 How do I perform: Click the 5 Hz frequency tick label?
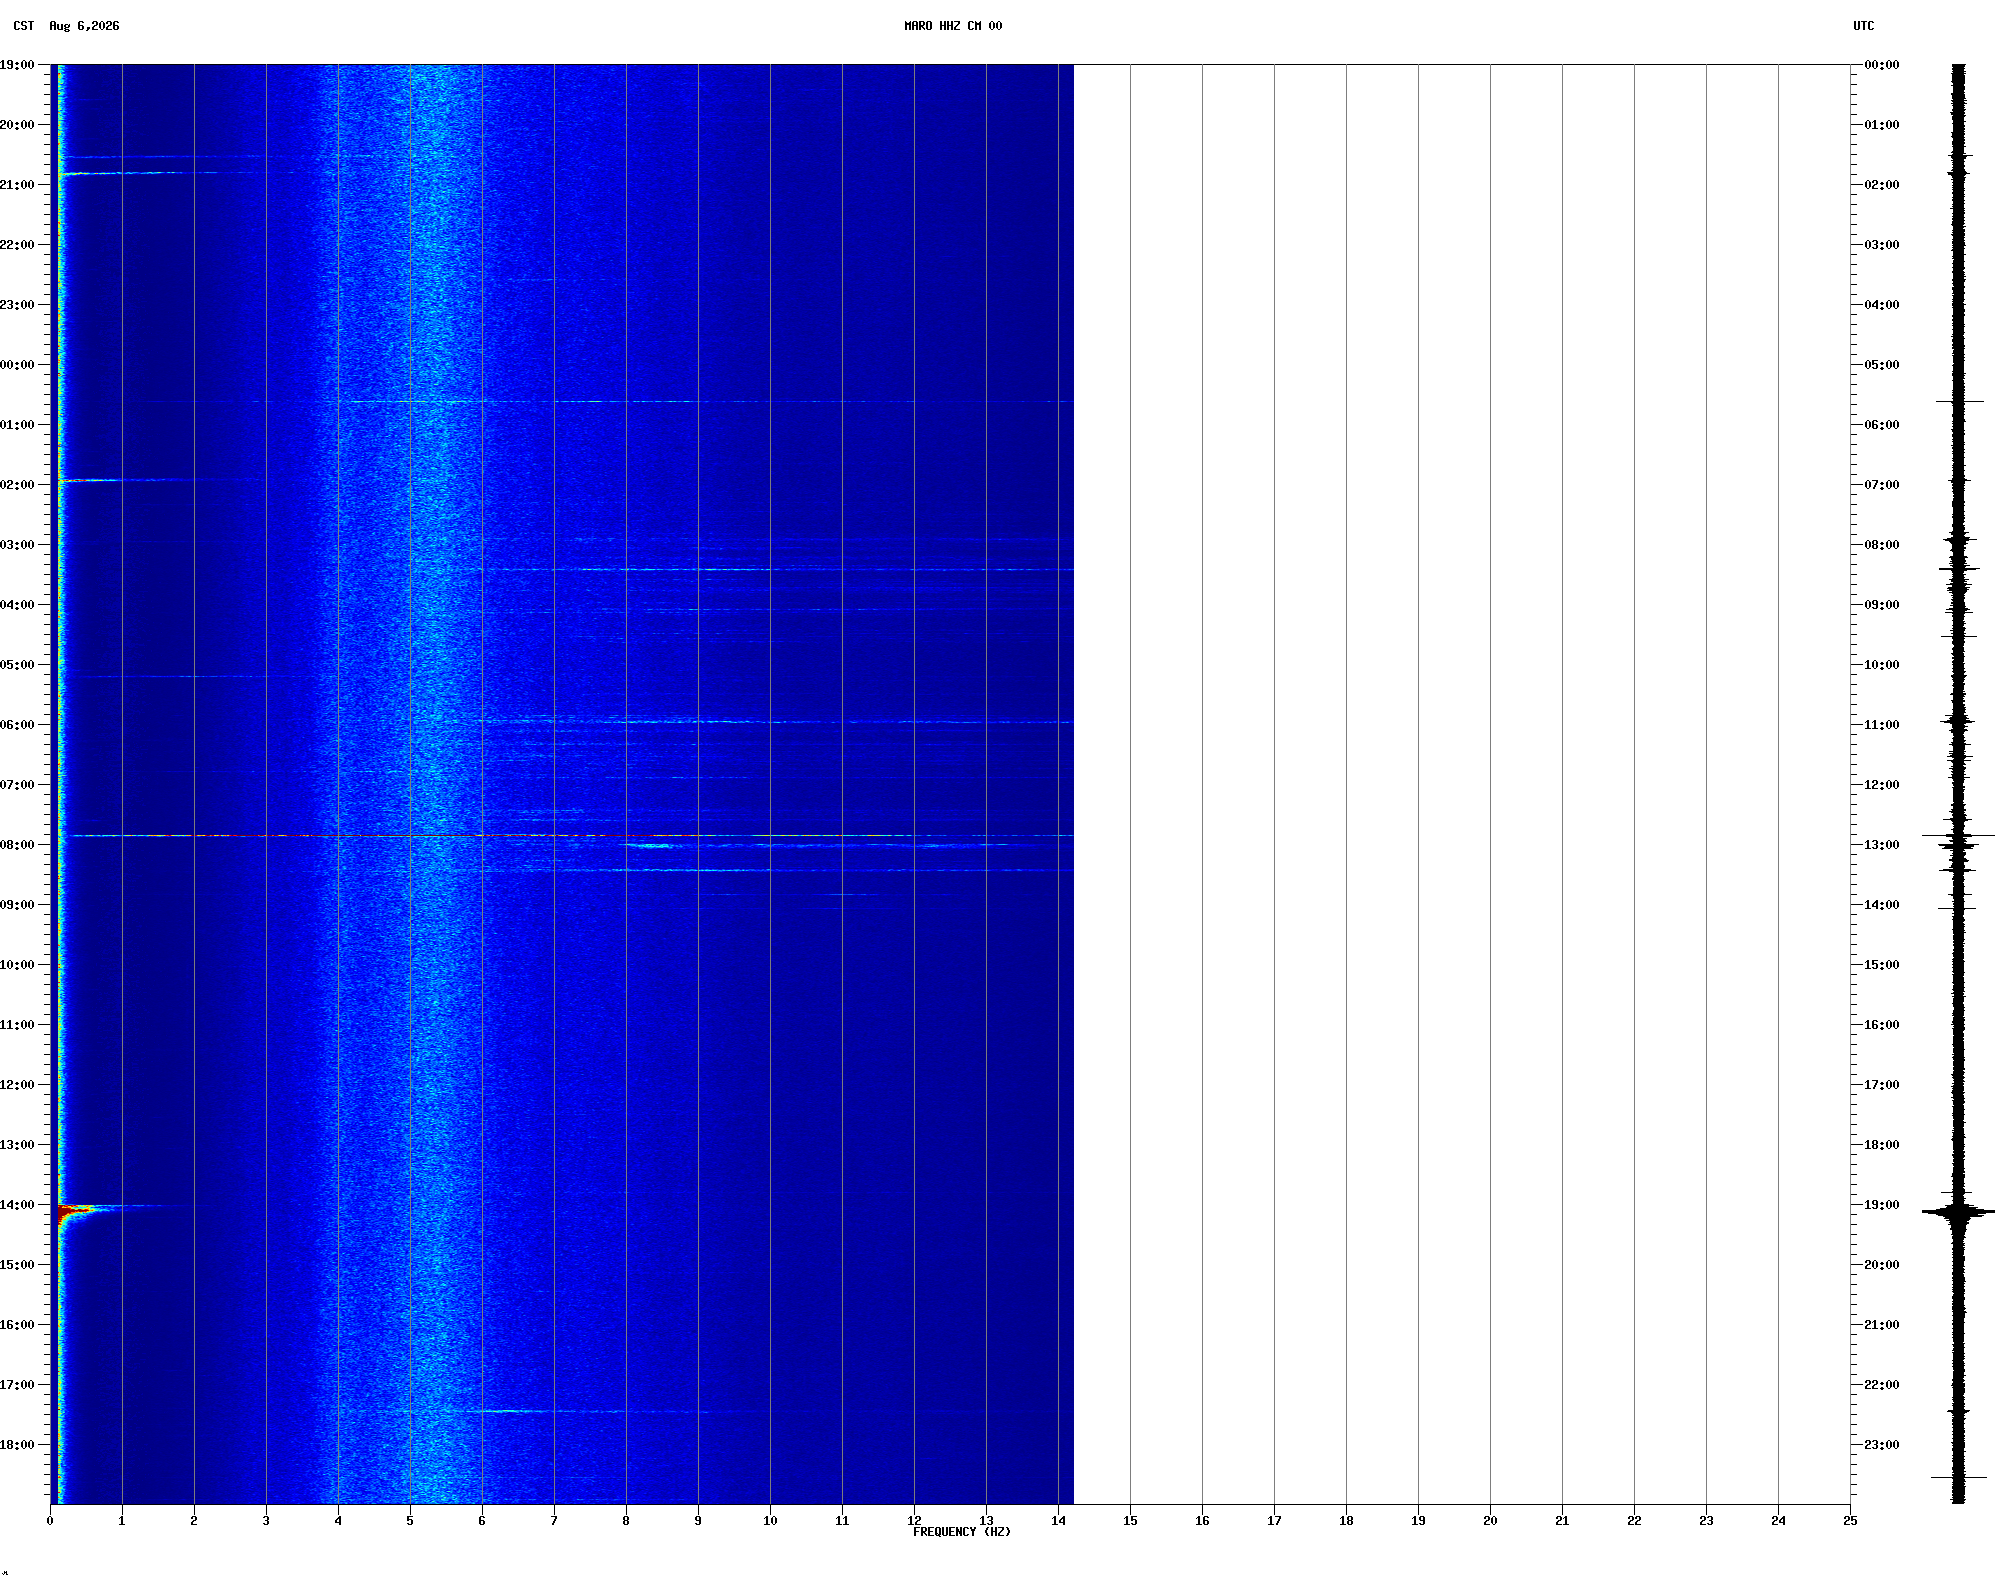[x=410, y=1521]
